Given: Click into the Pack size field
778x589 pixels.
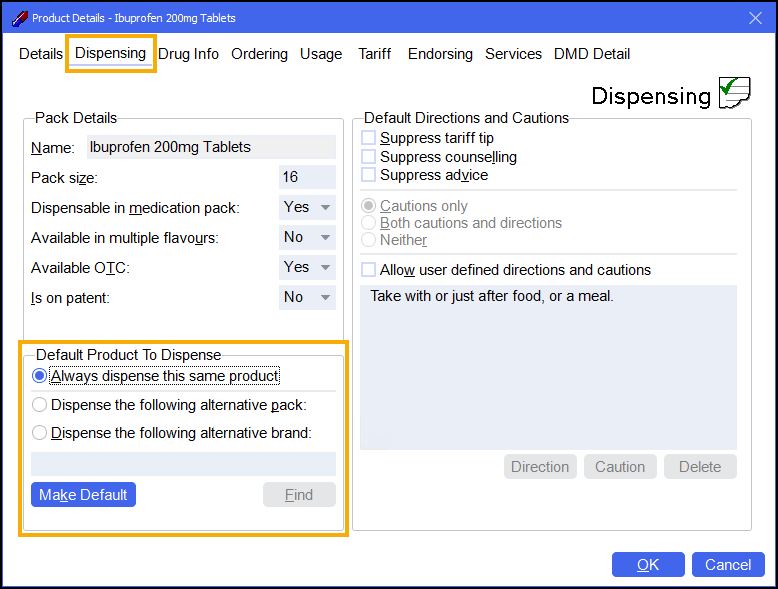Looking at the screenshot, I should click(x=307, y=177).
